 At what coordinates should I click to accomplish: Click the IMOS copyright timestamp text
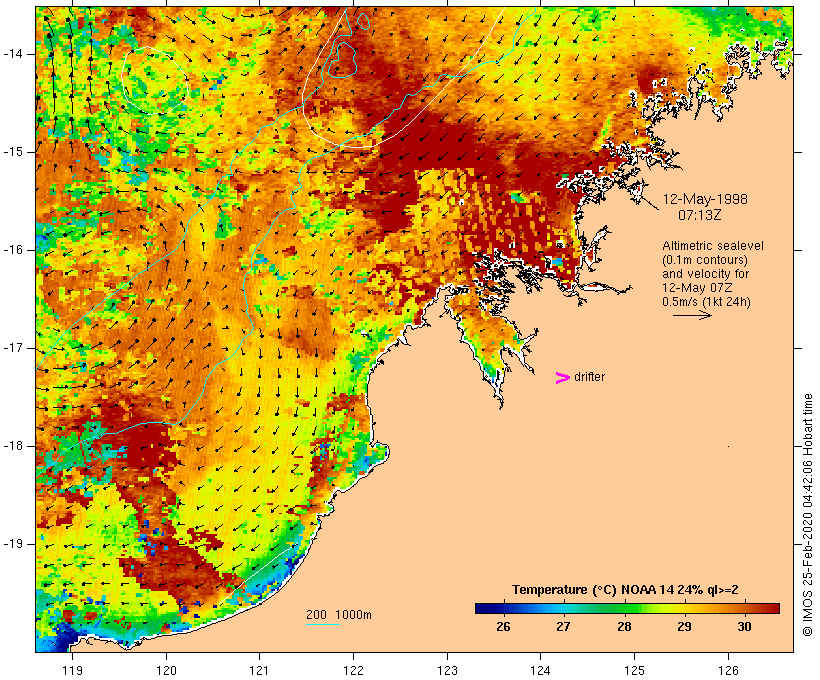(x=808, y=514)
